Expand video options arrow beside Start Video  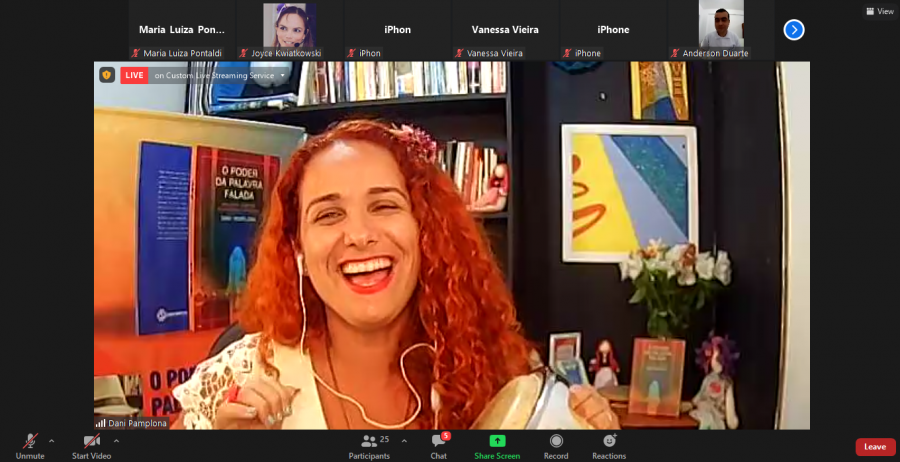(x=116, y=440)
